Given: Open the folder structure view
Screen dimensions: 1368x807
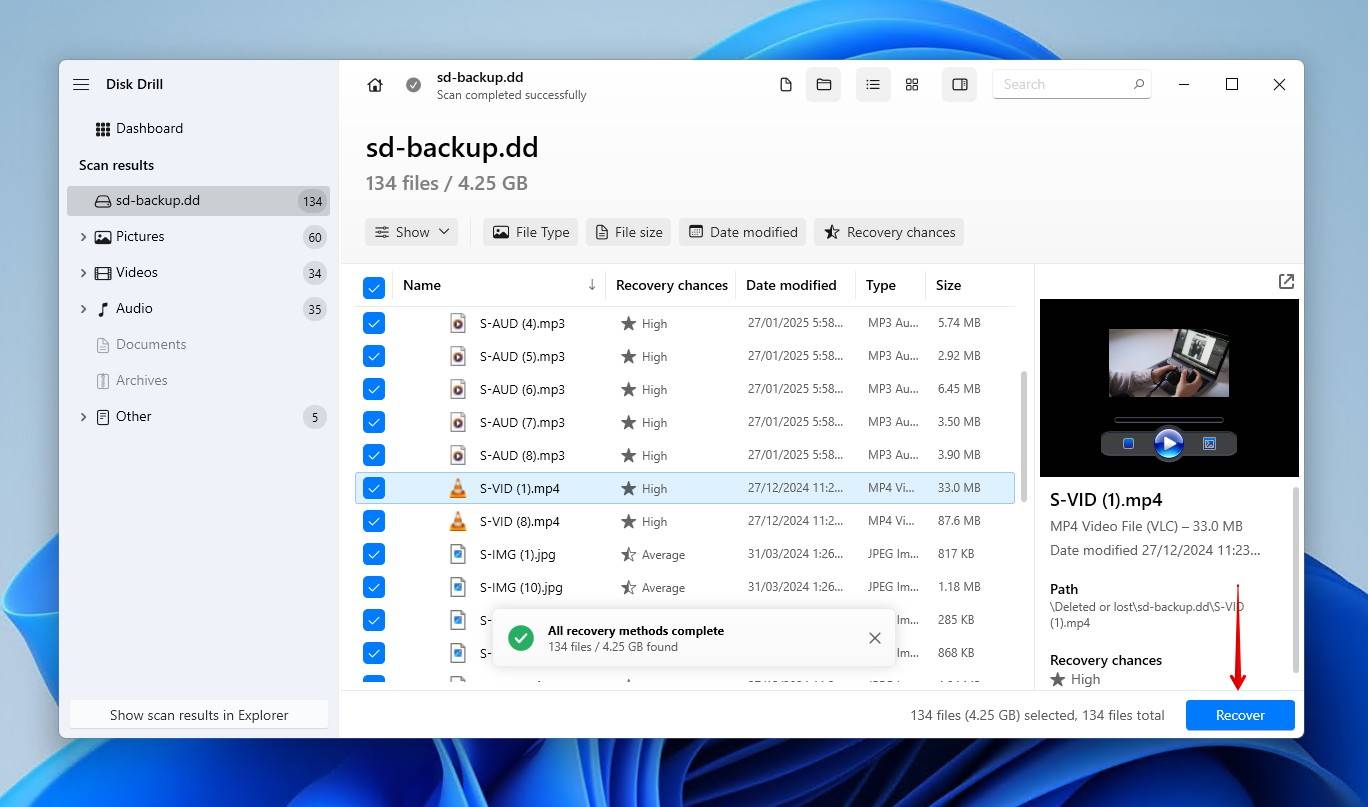Looking at the screenshot, I should [823, 84].
